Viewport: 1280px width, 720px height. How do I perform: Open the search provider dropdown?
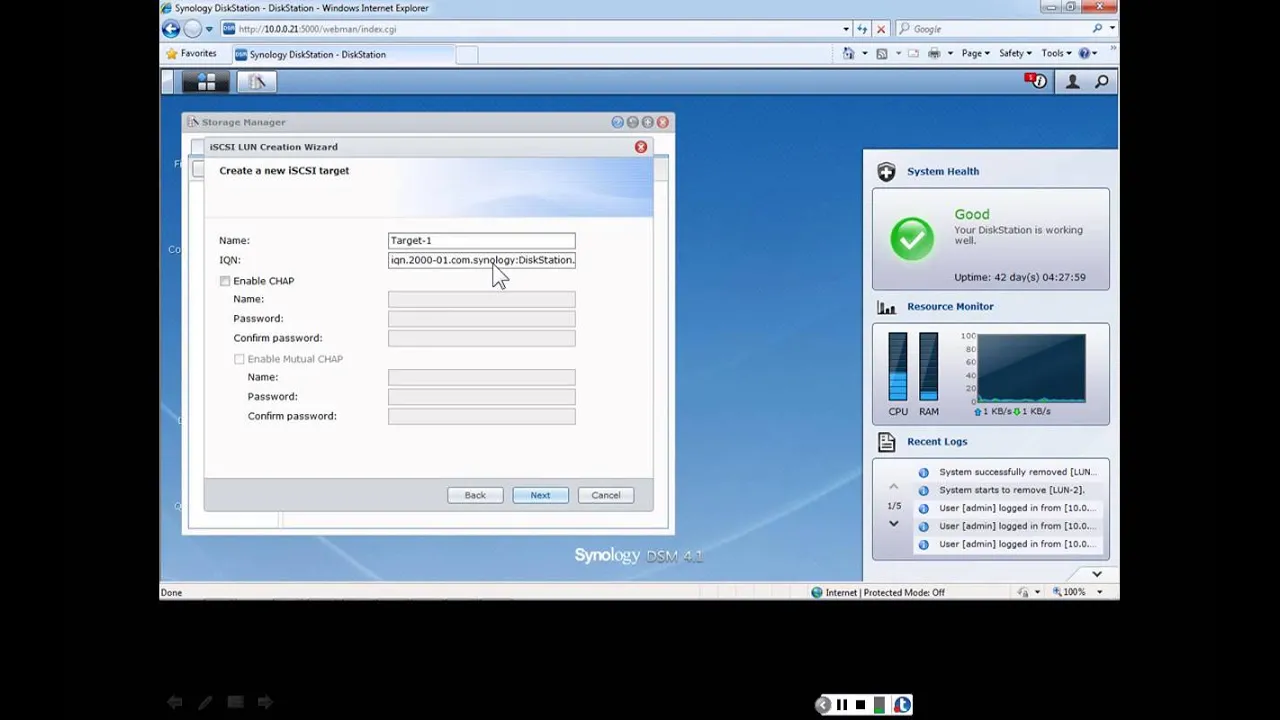point(1110,29)
